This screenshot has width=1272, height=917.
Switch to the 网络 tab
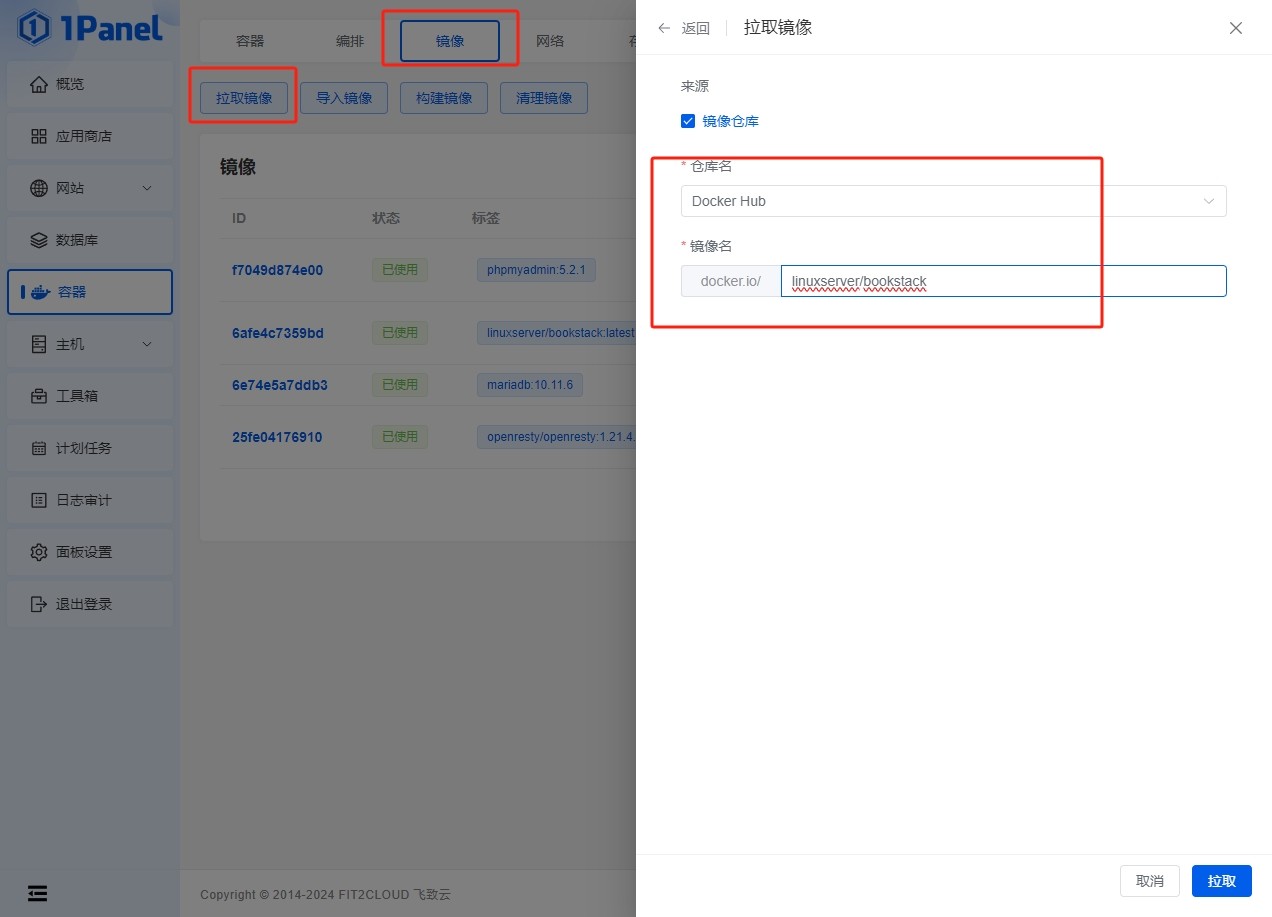[550, 41]
